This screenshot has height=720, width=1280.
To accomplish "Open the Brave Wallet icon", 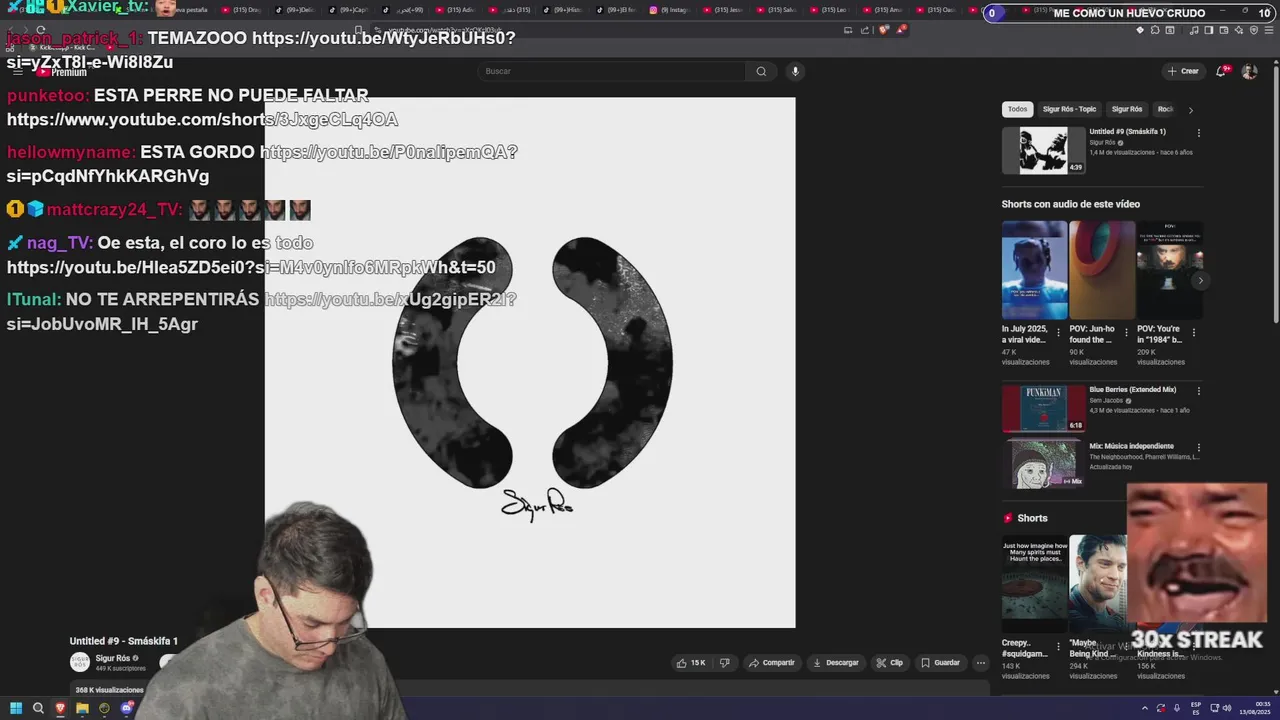I will click(1224, 30).
